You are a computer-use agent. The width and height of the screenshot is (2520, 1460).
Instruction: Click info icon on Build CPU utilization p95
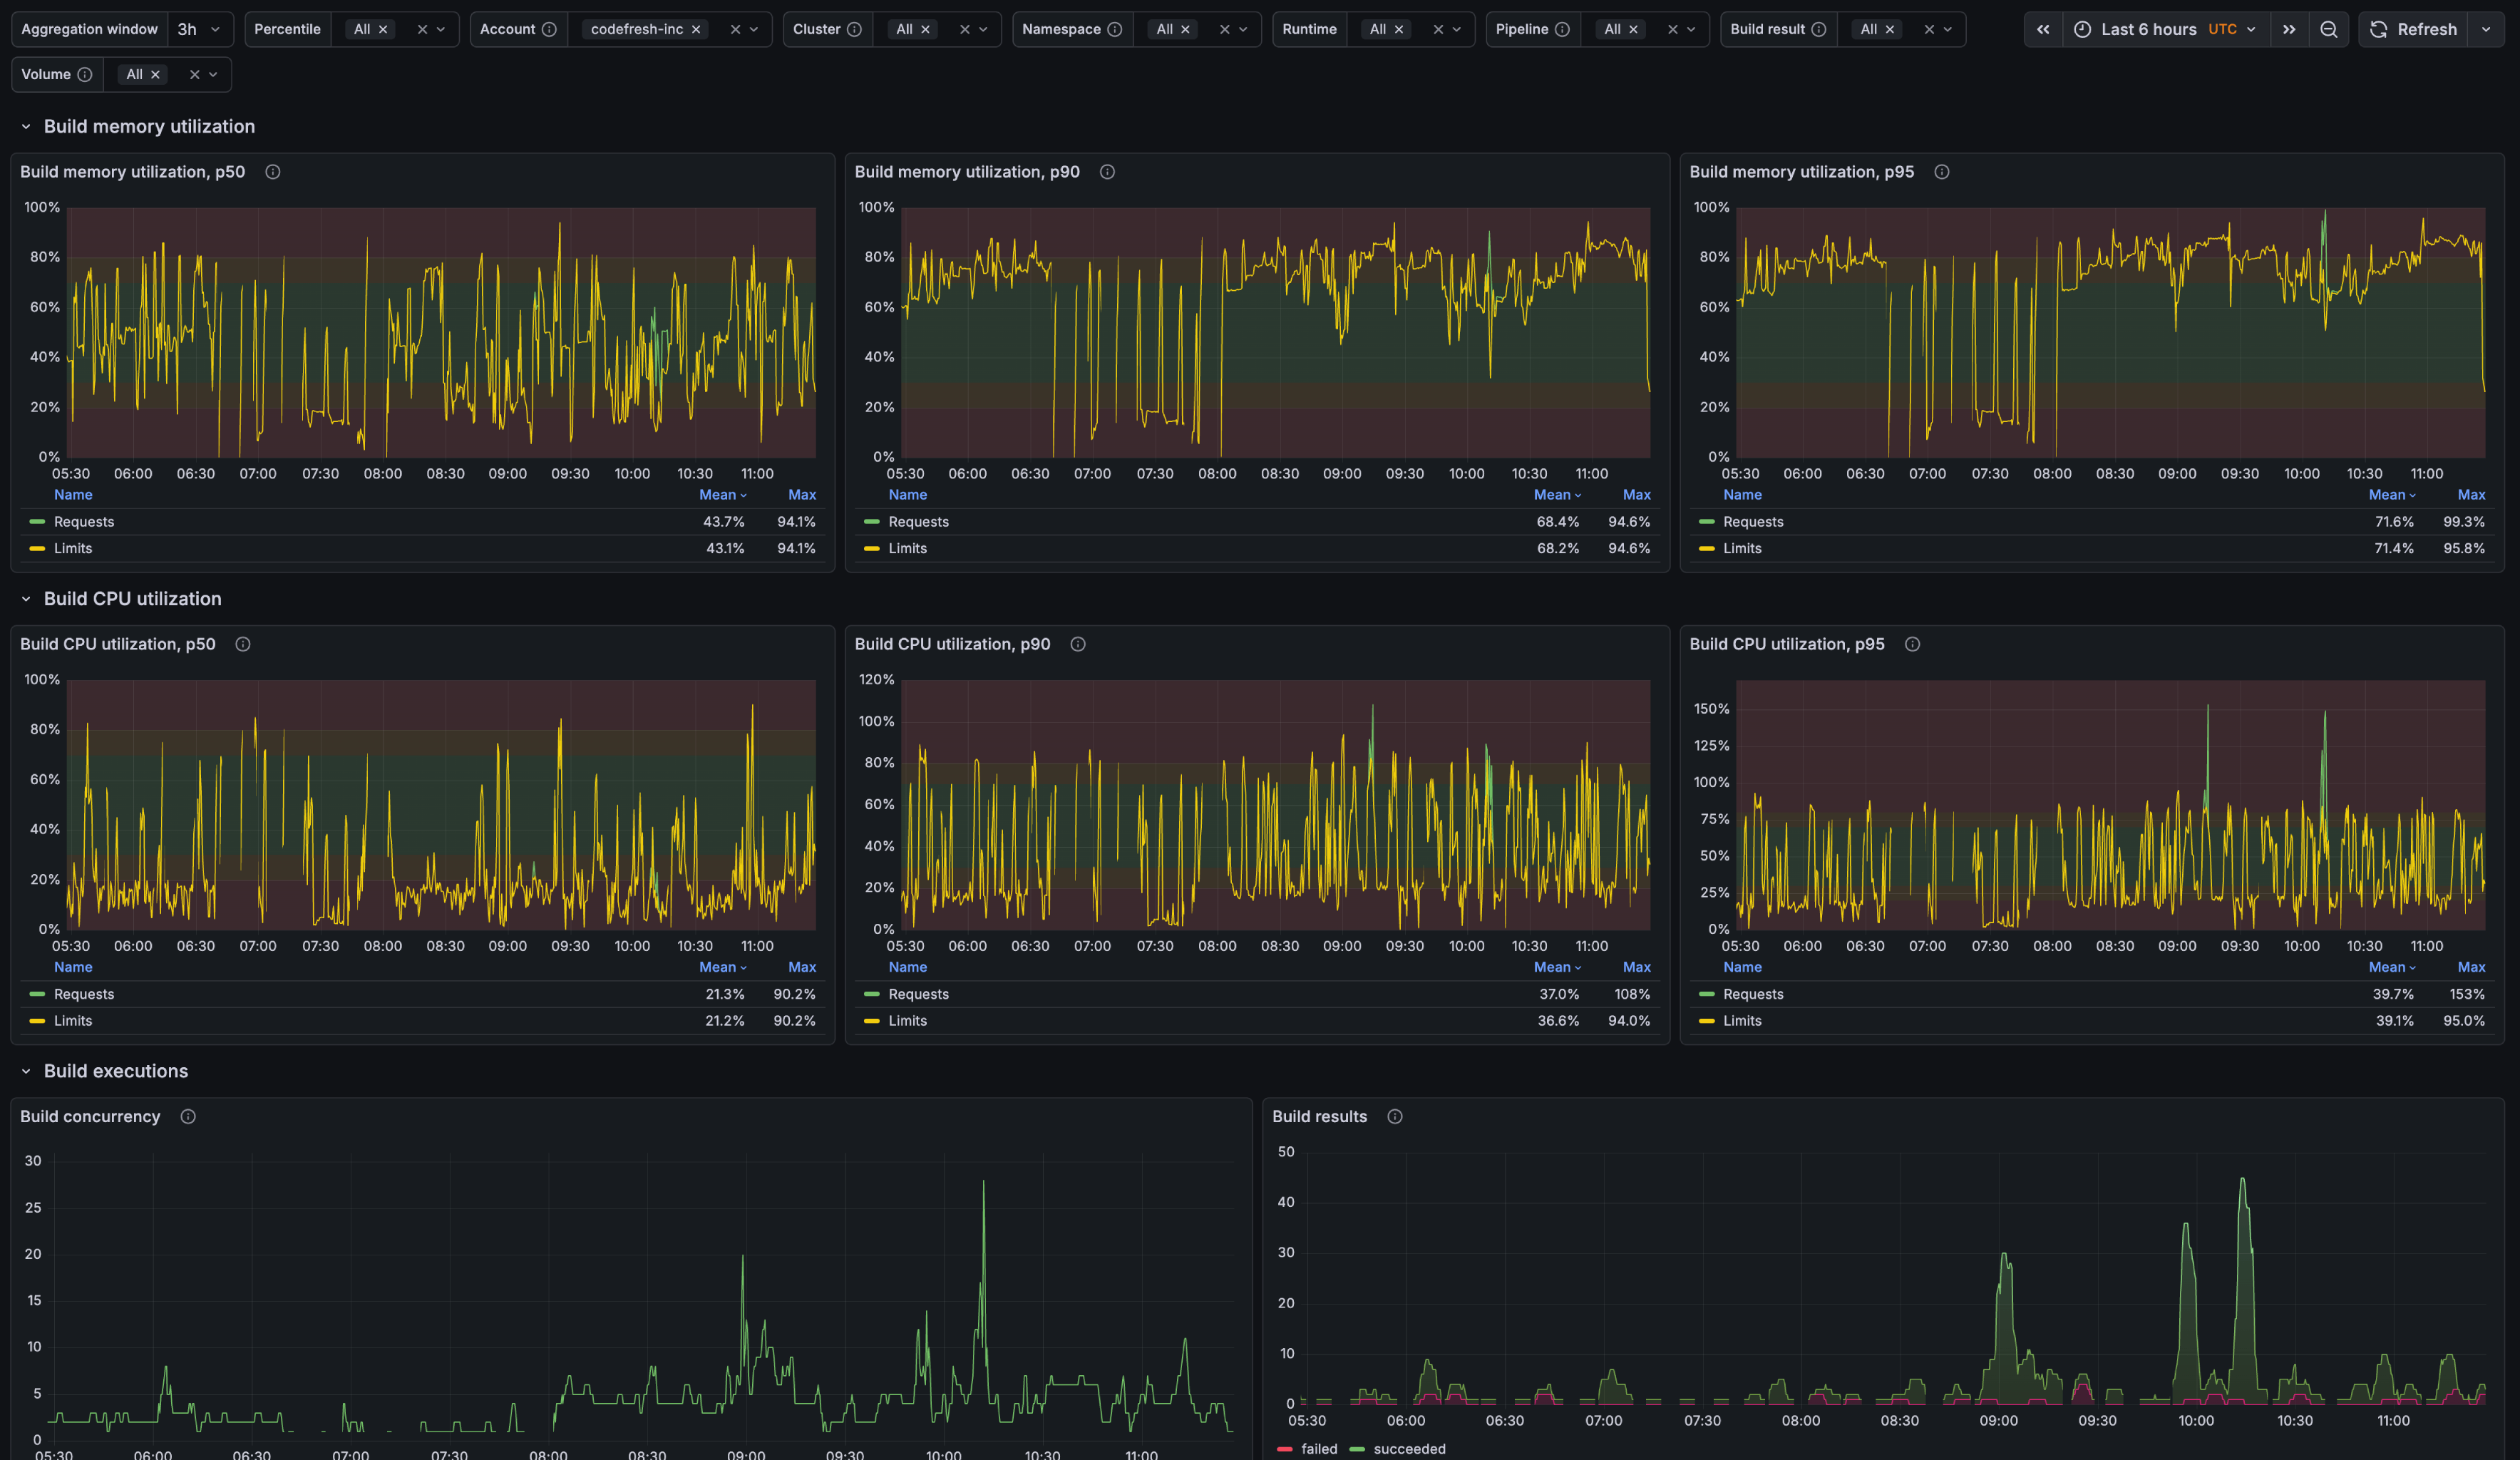click(1912, 644)
